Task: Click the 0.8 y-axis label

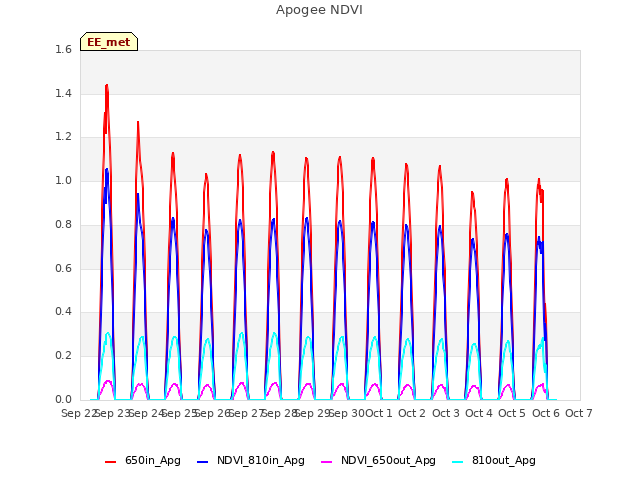Action: tap(63, 224)
